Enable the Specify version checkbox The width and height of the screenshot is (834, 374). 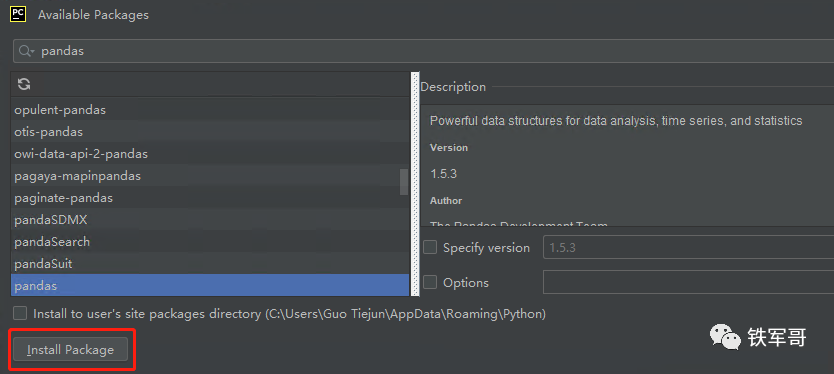(430, 247)
